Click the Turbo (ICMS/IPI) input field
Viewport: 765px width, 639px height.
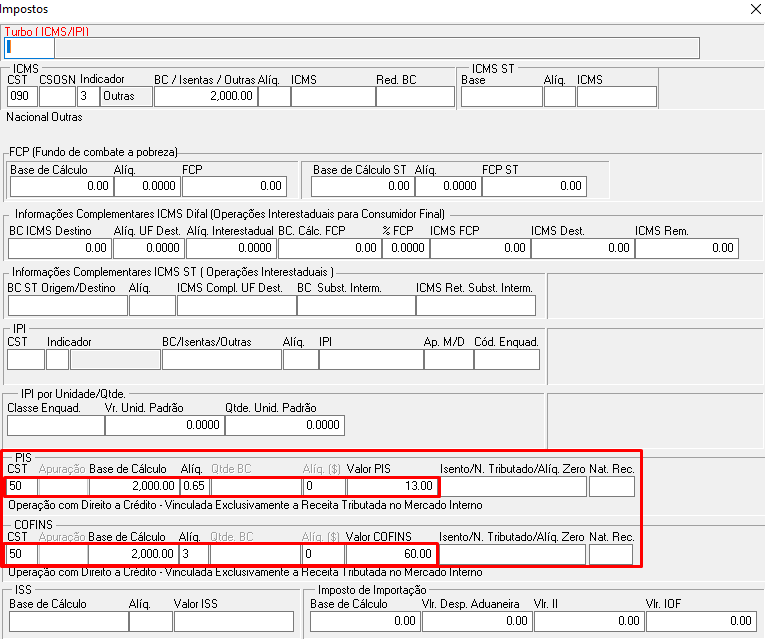(29, 48)
